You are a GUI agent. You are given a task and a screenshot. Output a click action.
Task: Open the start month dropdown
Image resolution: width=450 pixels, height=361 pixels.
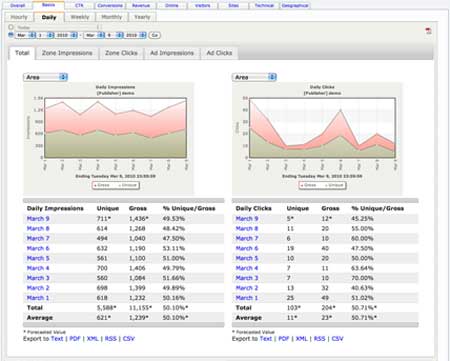tap(25, 35)
